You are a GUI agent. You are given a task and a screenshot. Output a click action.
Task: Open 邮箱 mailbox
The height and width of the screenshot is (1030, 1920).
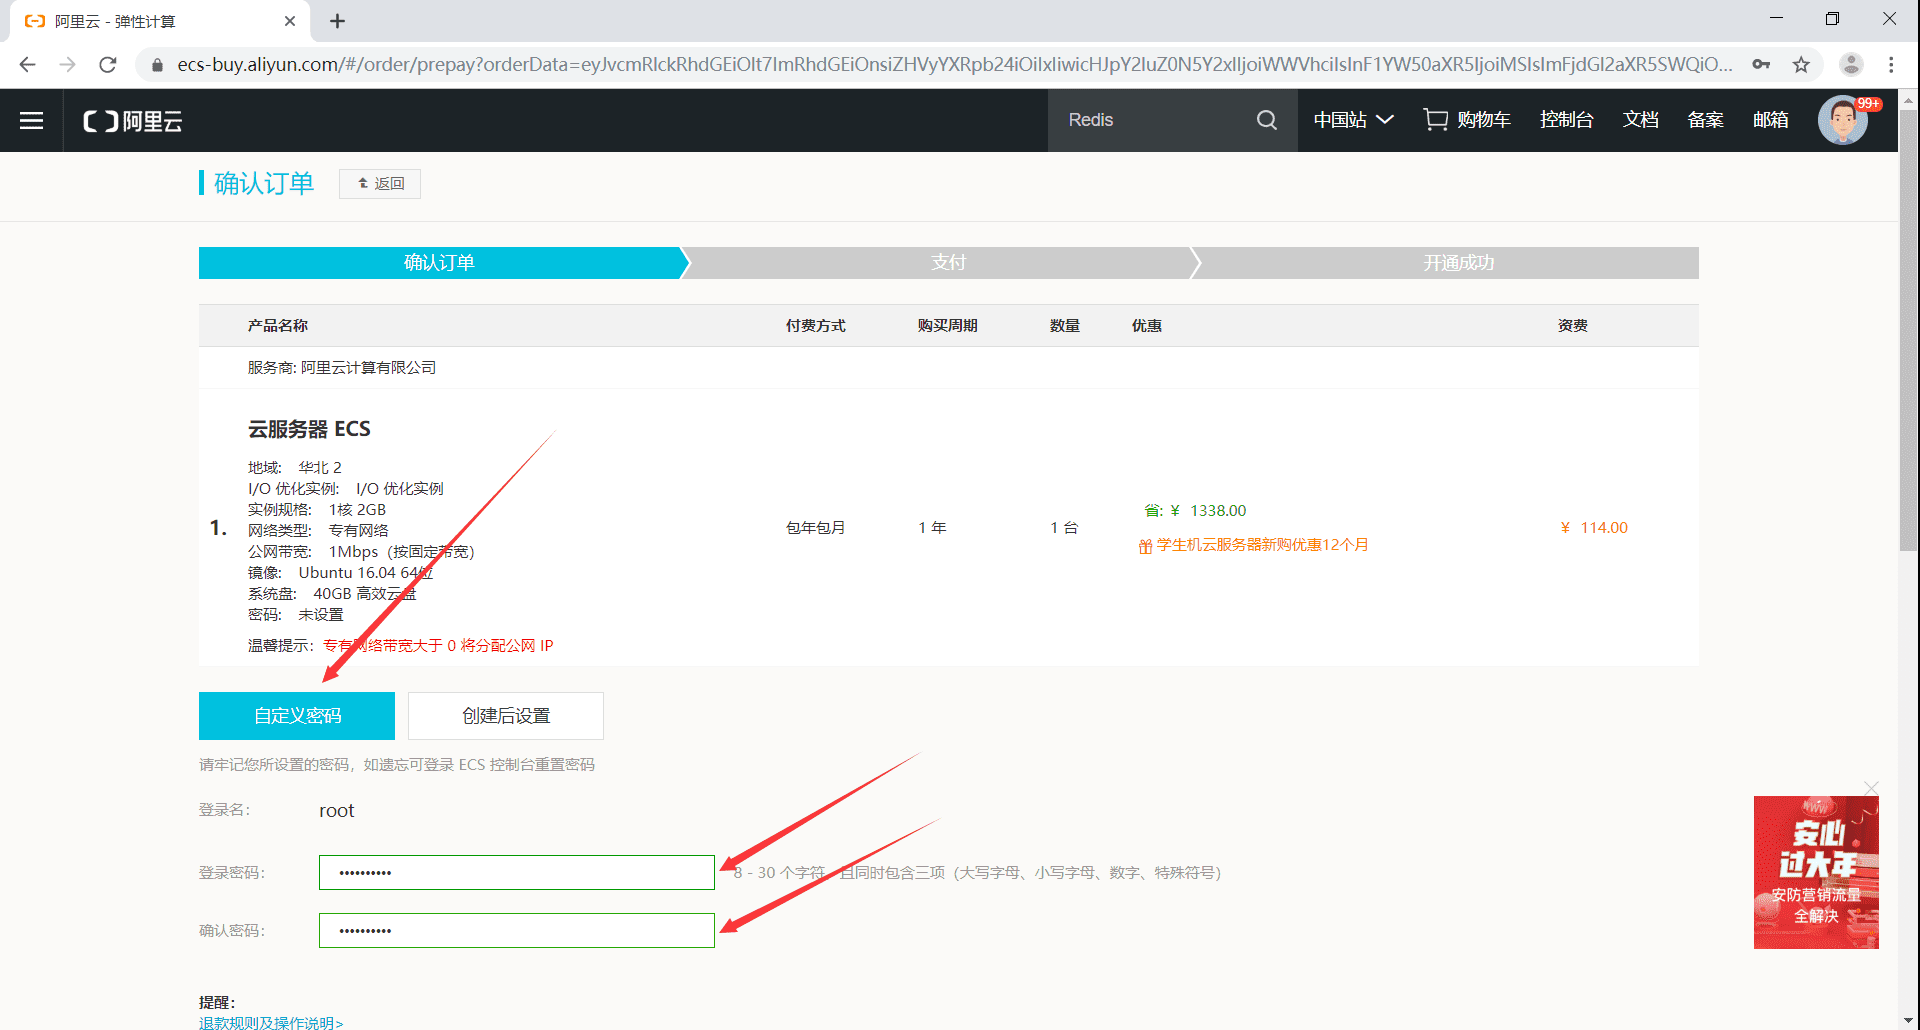(x=1770, y=120)
